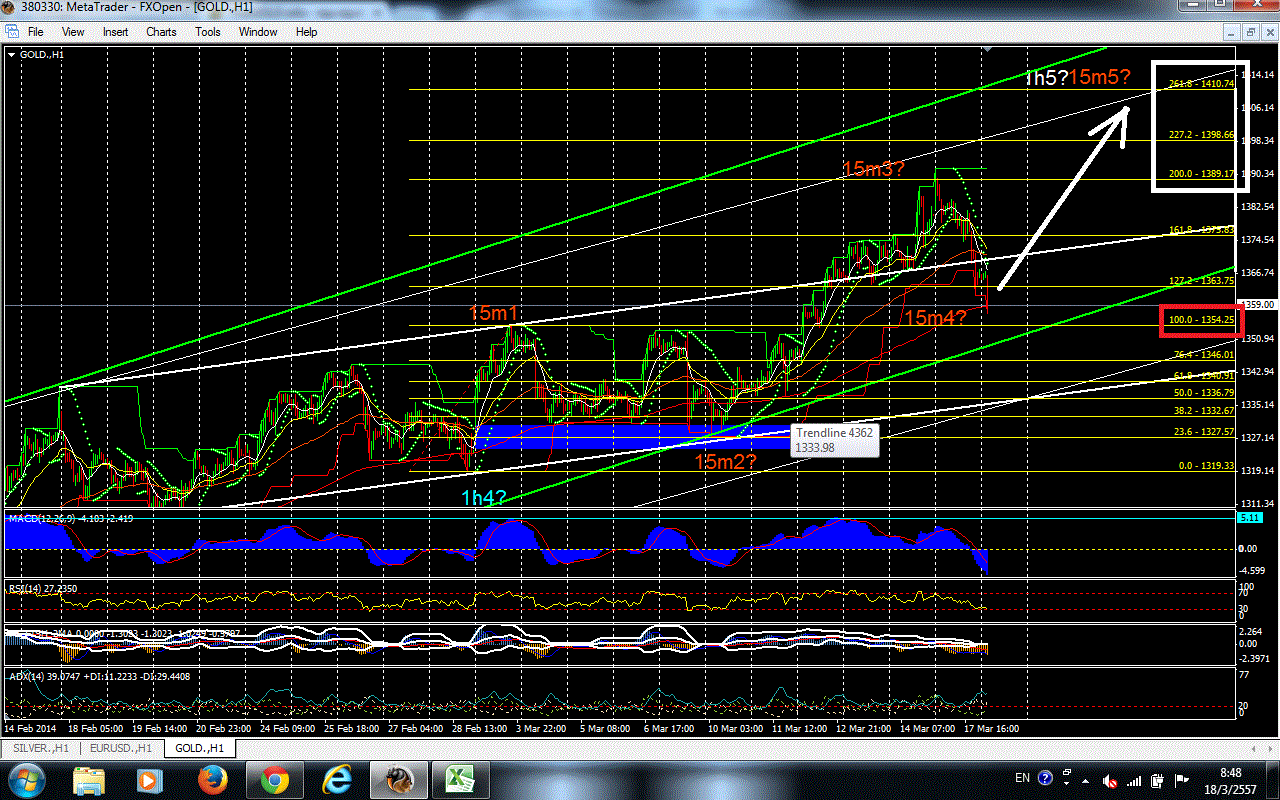This screenshot has width=1280, height=800.
Task: Click the chart document icon beside File menu
Action: [12, 32]
